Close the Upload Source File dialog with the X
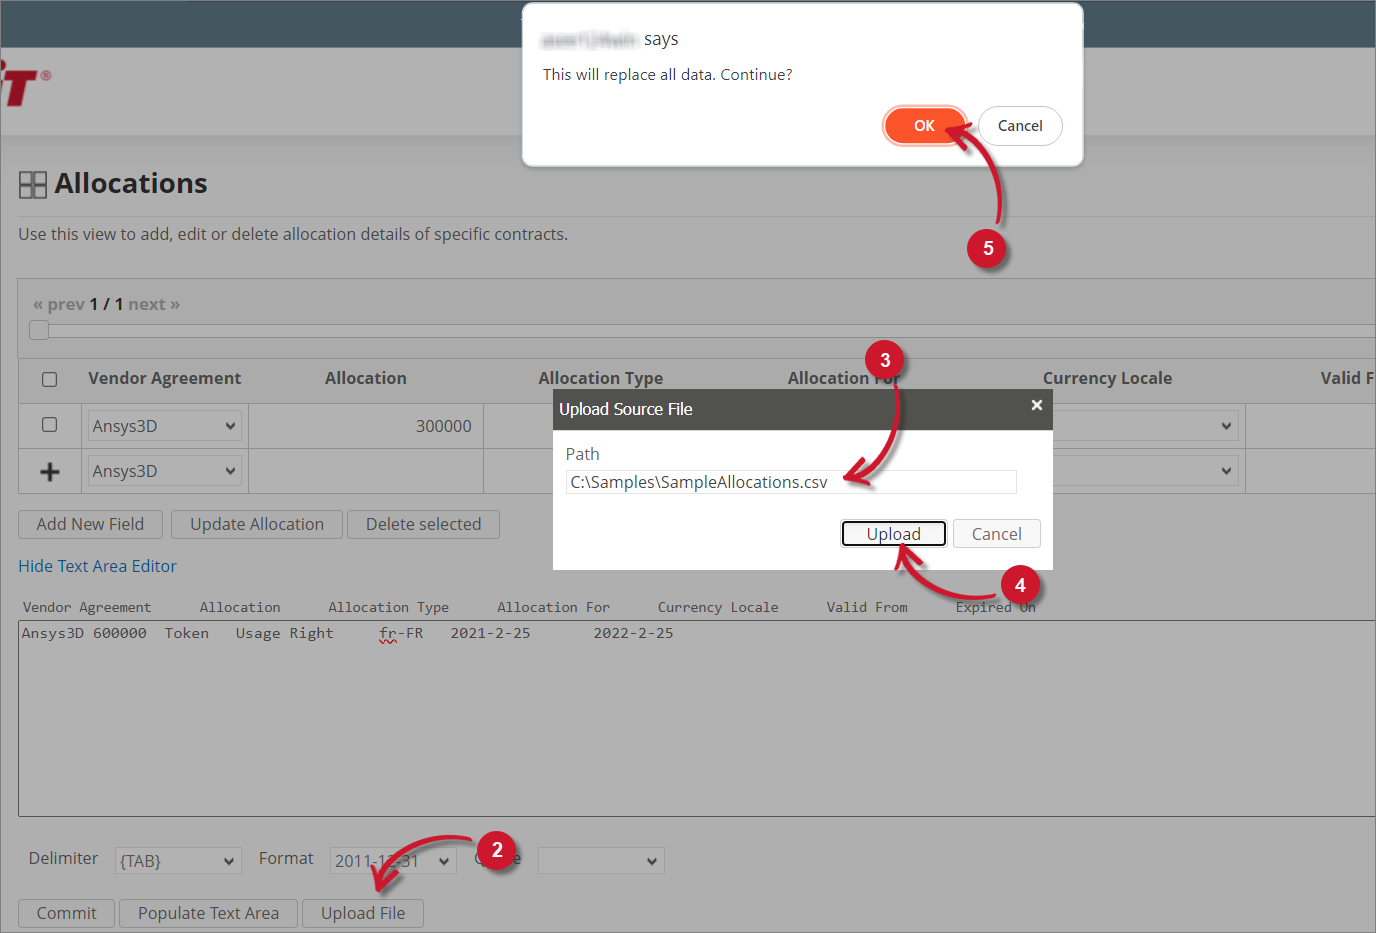 point(1036,406)
